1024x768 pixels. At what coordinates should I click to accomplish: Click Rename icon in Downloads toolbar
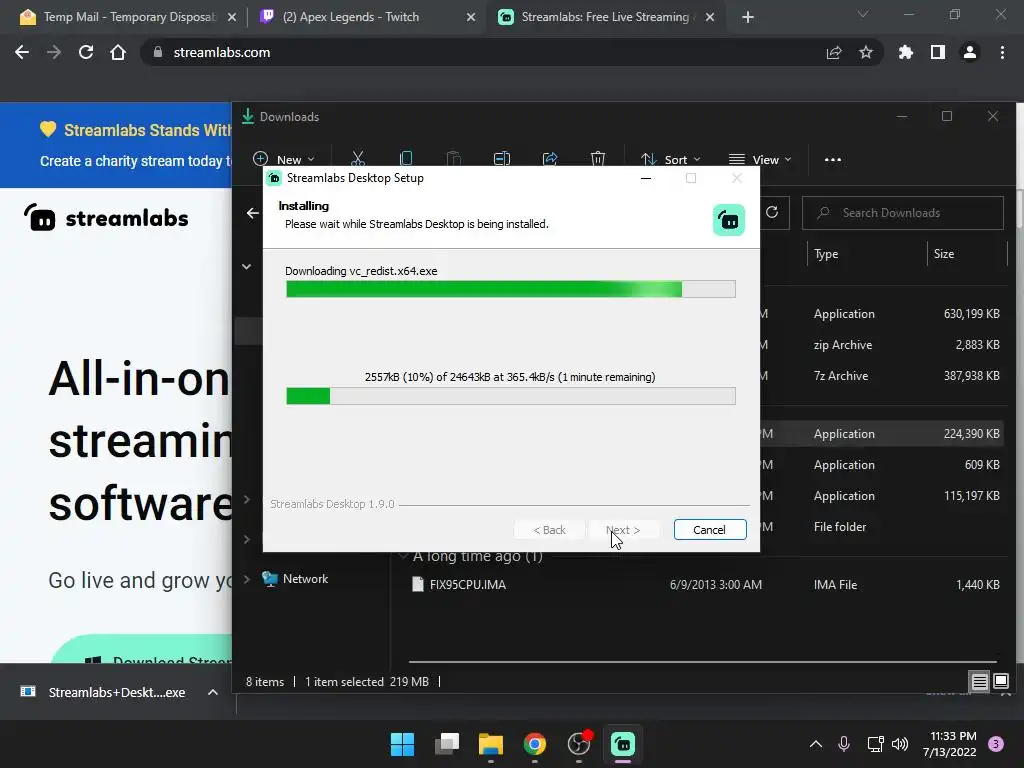(x=502, y=159)
